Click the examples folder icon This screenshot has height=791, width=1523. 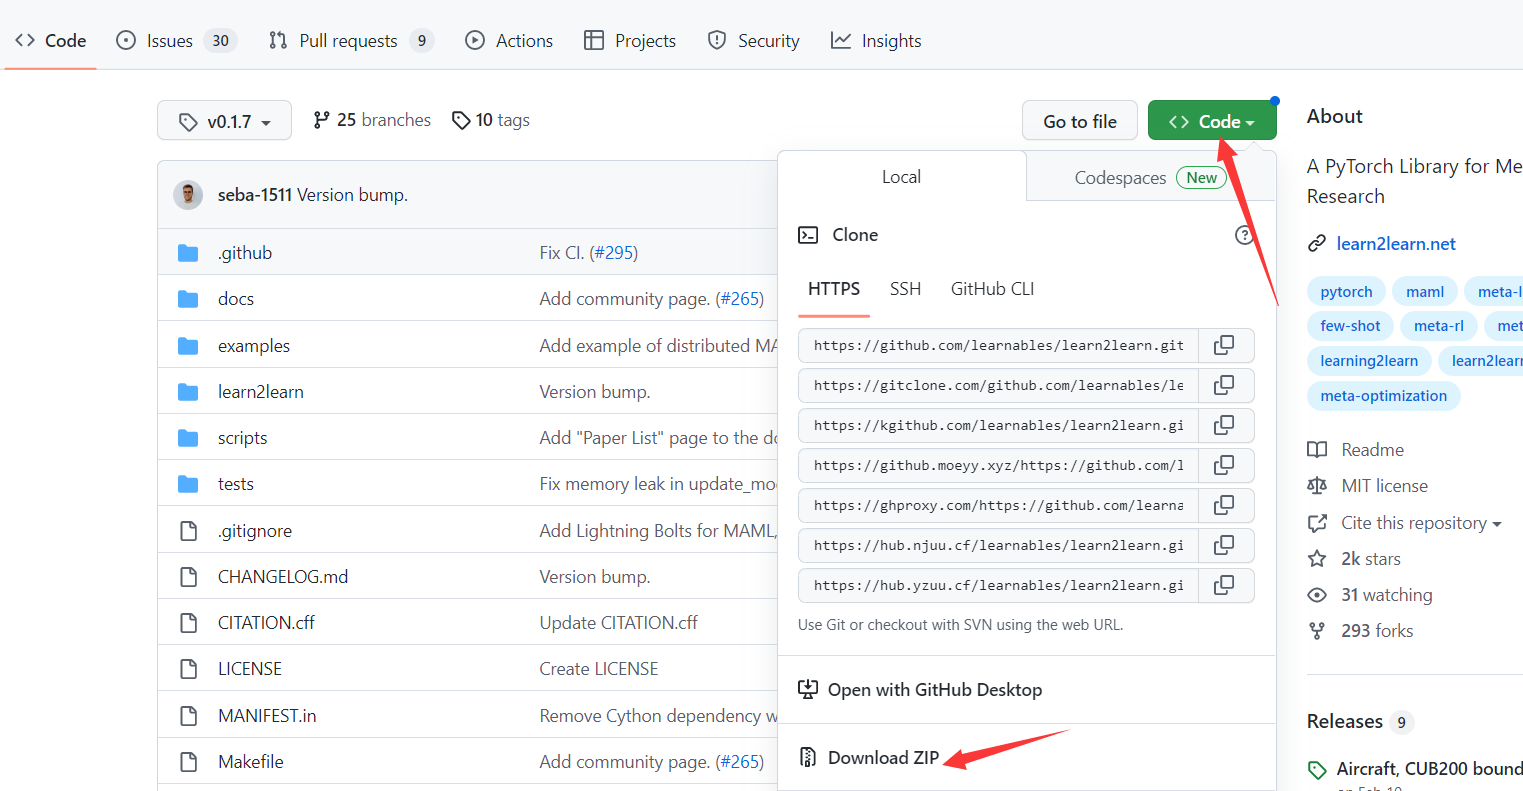pyautogui.click(x=188, y=346)
